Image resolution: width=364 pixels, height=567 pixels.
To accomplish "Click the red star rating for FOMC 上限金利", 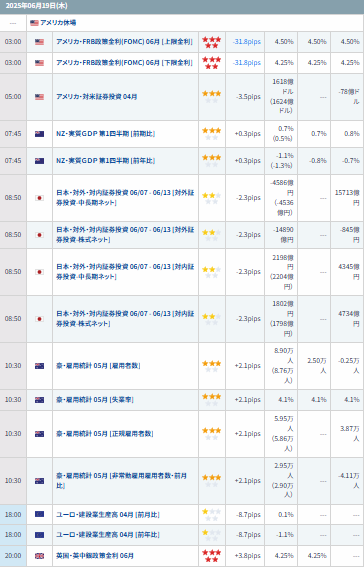I will pos(211,42).
